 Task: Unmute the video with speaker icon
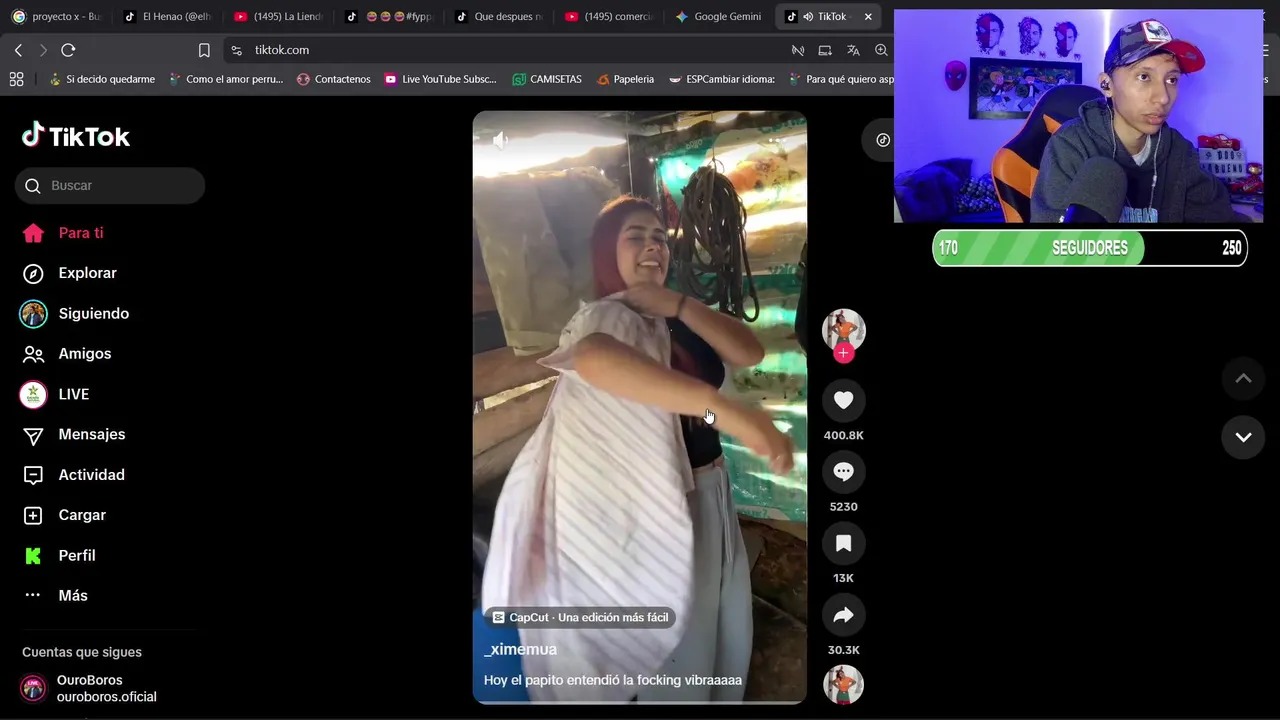pos(500,141)
